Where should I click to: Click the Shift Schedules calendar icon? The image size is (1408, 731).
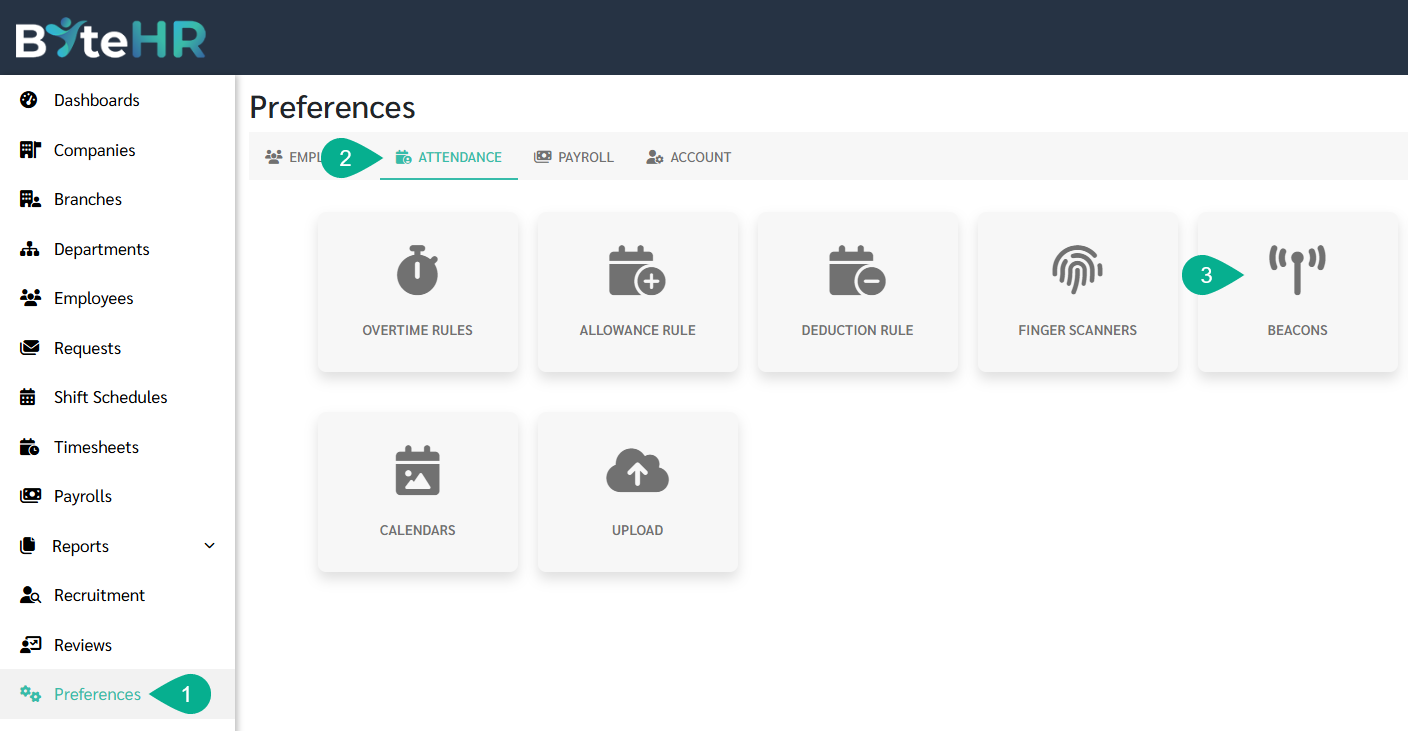pos(28,397)
